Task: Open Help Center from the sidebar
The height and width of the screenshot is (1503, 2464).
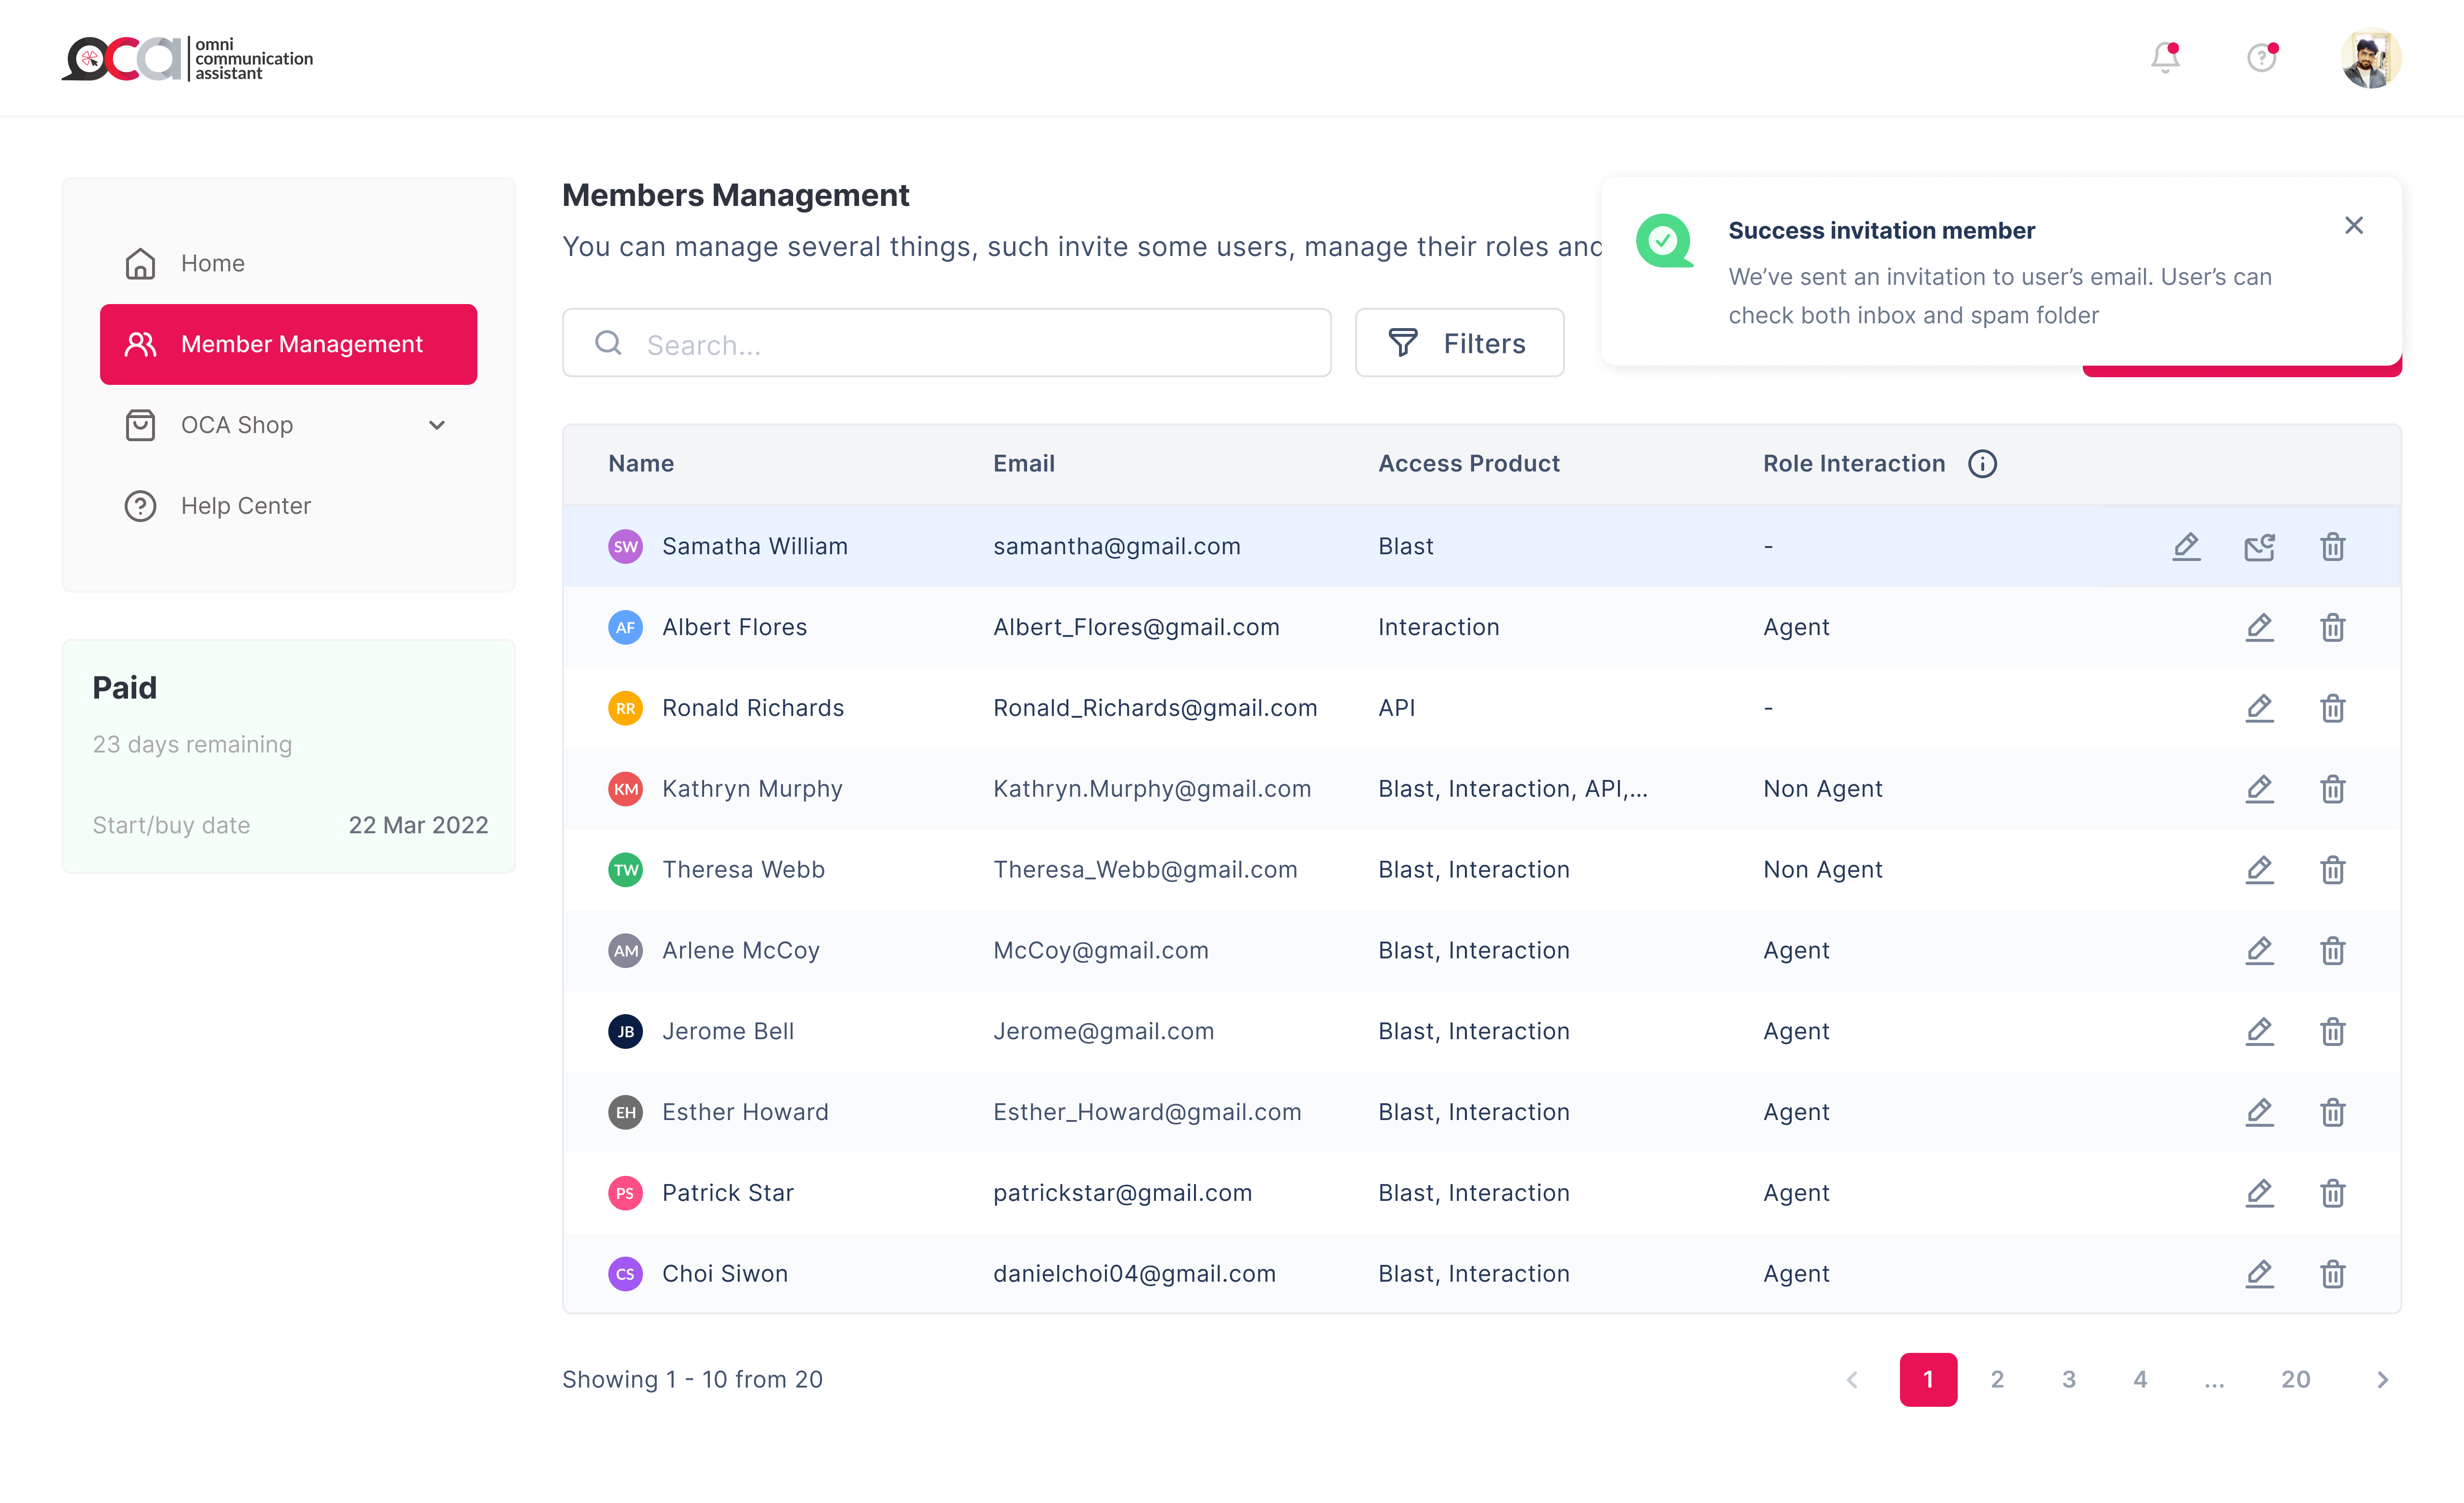Action: (245, 506)
